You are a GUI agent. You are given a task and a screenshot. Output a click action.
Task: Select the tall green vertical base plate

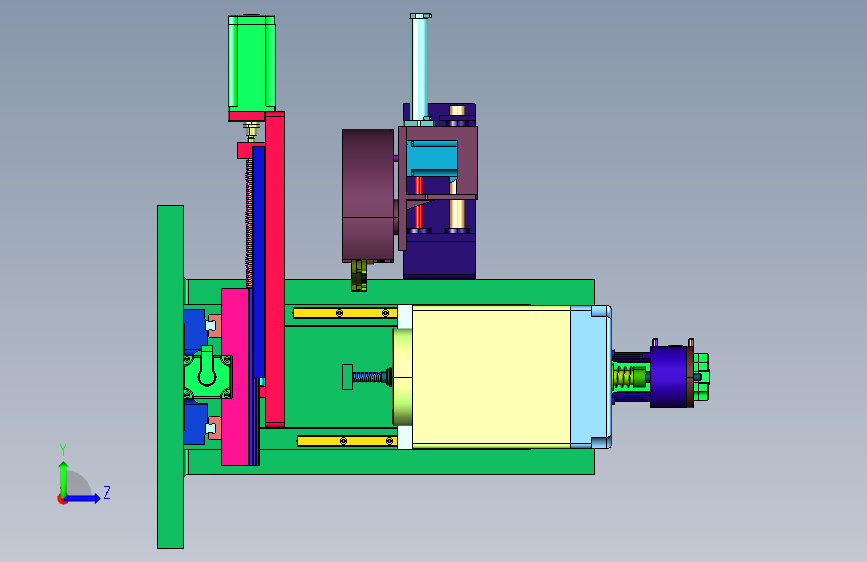(x=170, y=377)
